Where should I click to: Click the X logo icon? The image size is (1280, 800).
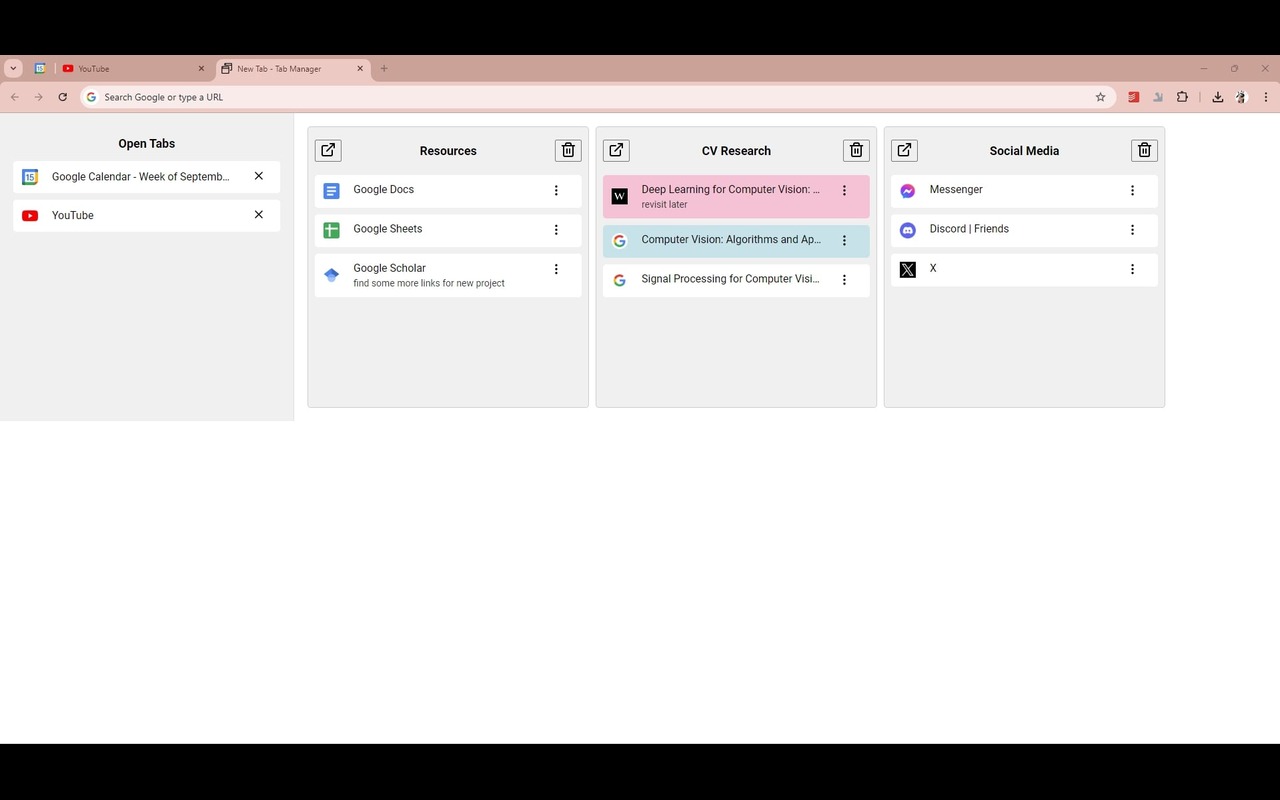(908, 270)
